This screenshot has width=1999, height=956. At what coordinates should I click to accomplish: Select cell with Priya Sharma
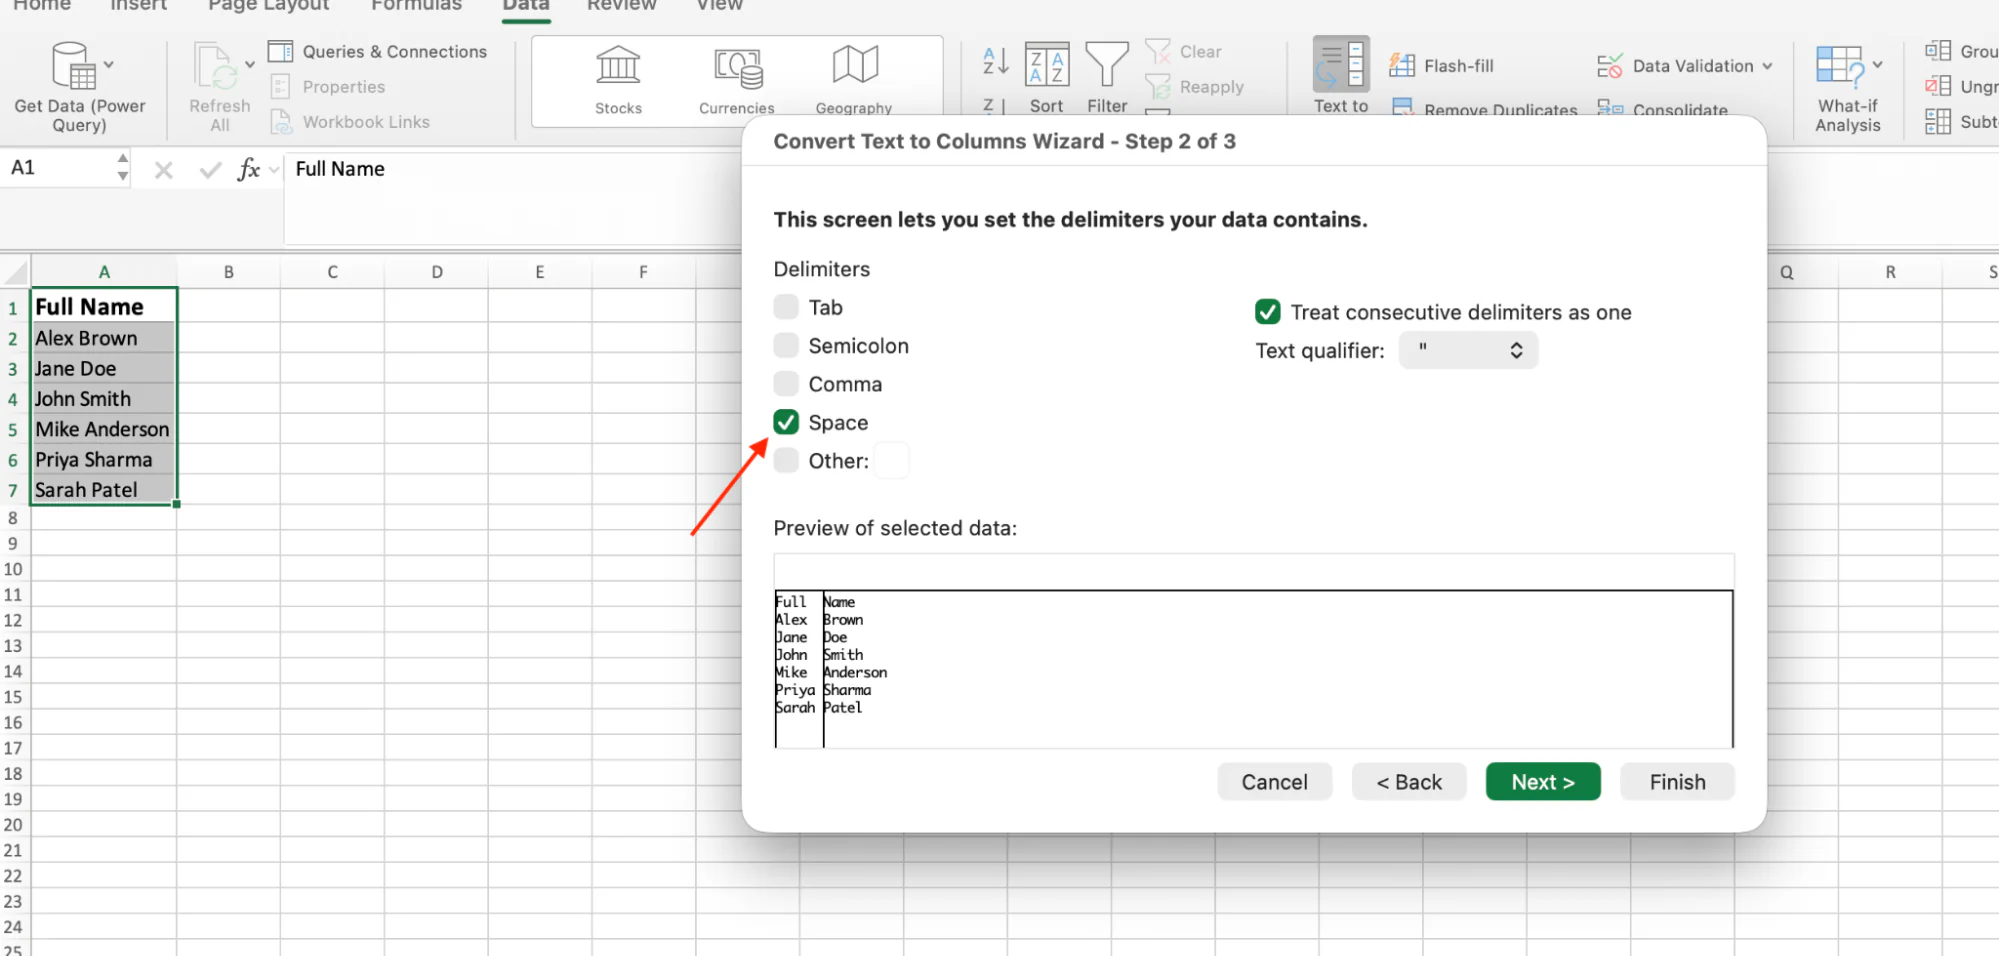pos(104,460)
